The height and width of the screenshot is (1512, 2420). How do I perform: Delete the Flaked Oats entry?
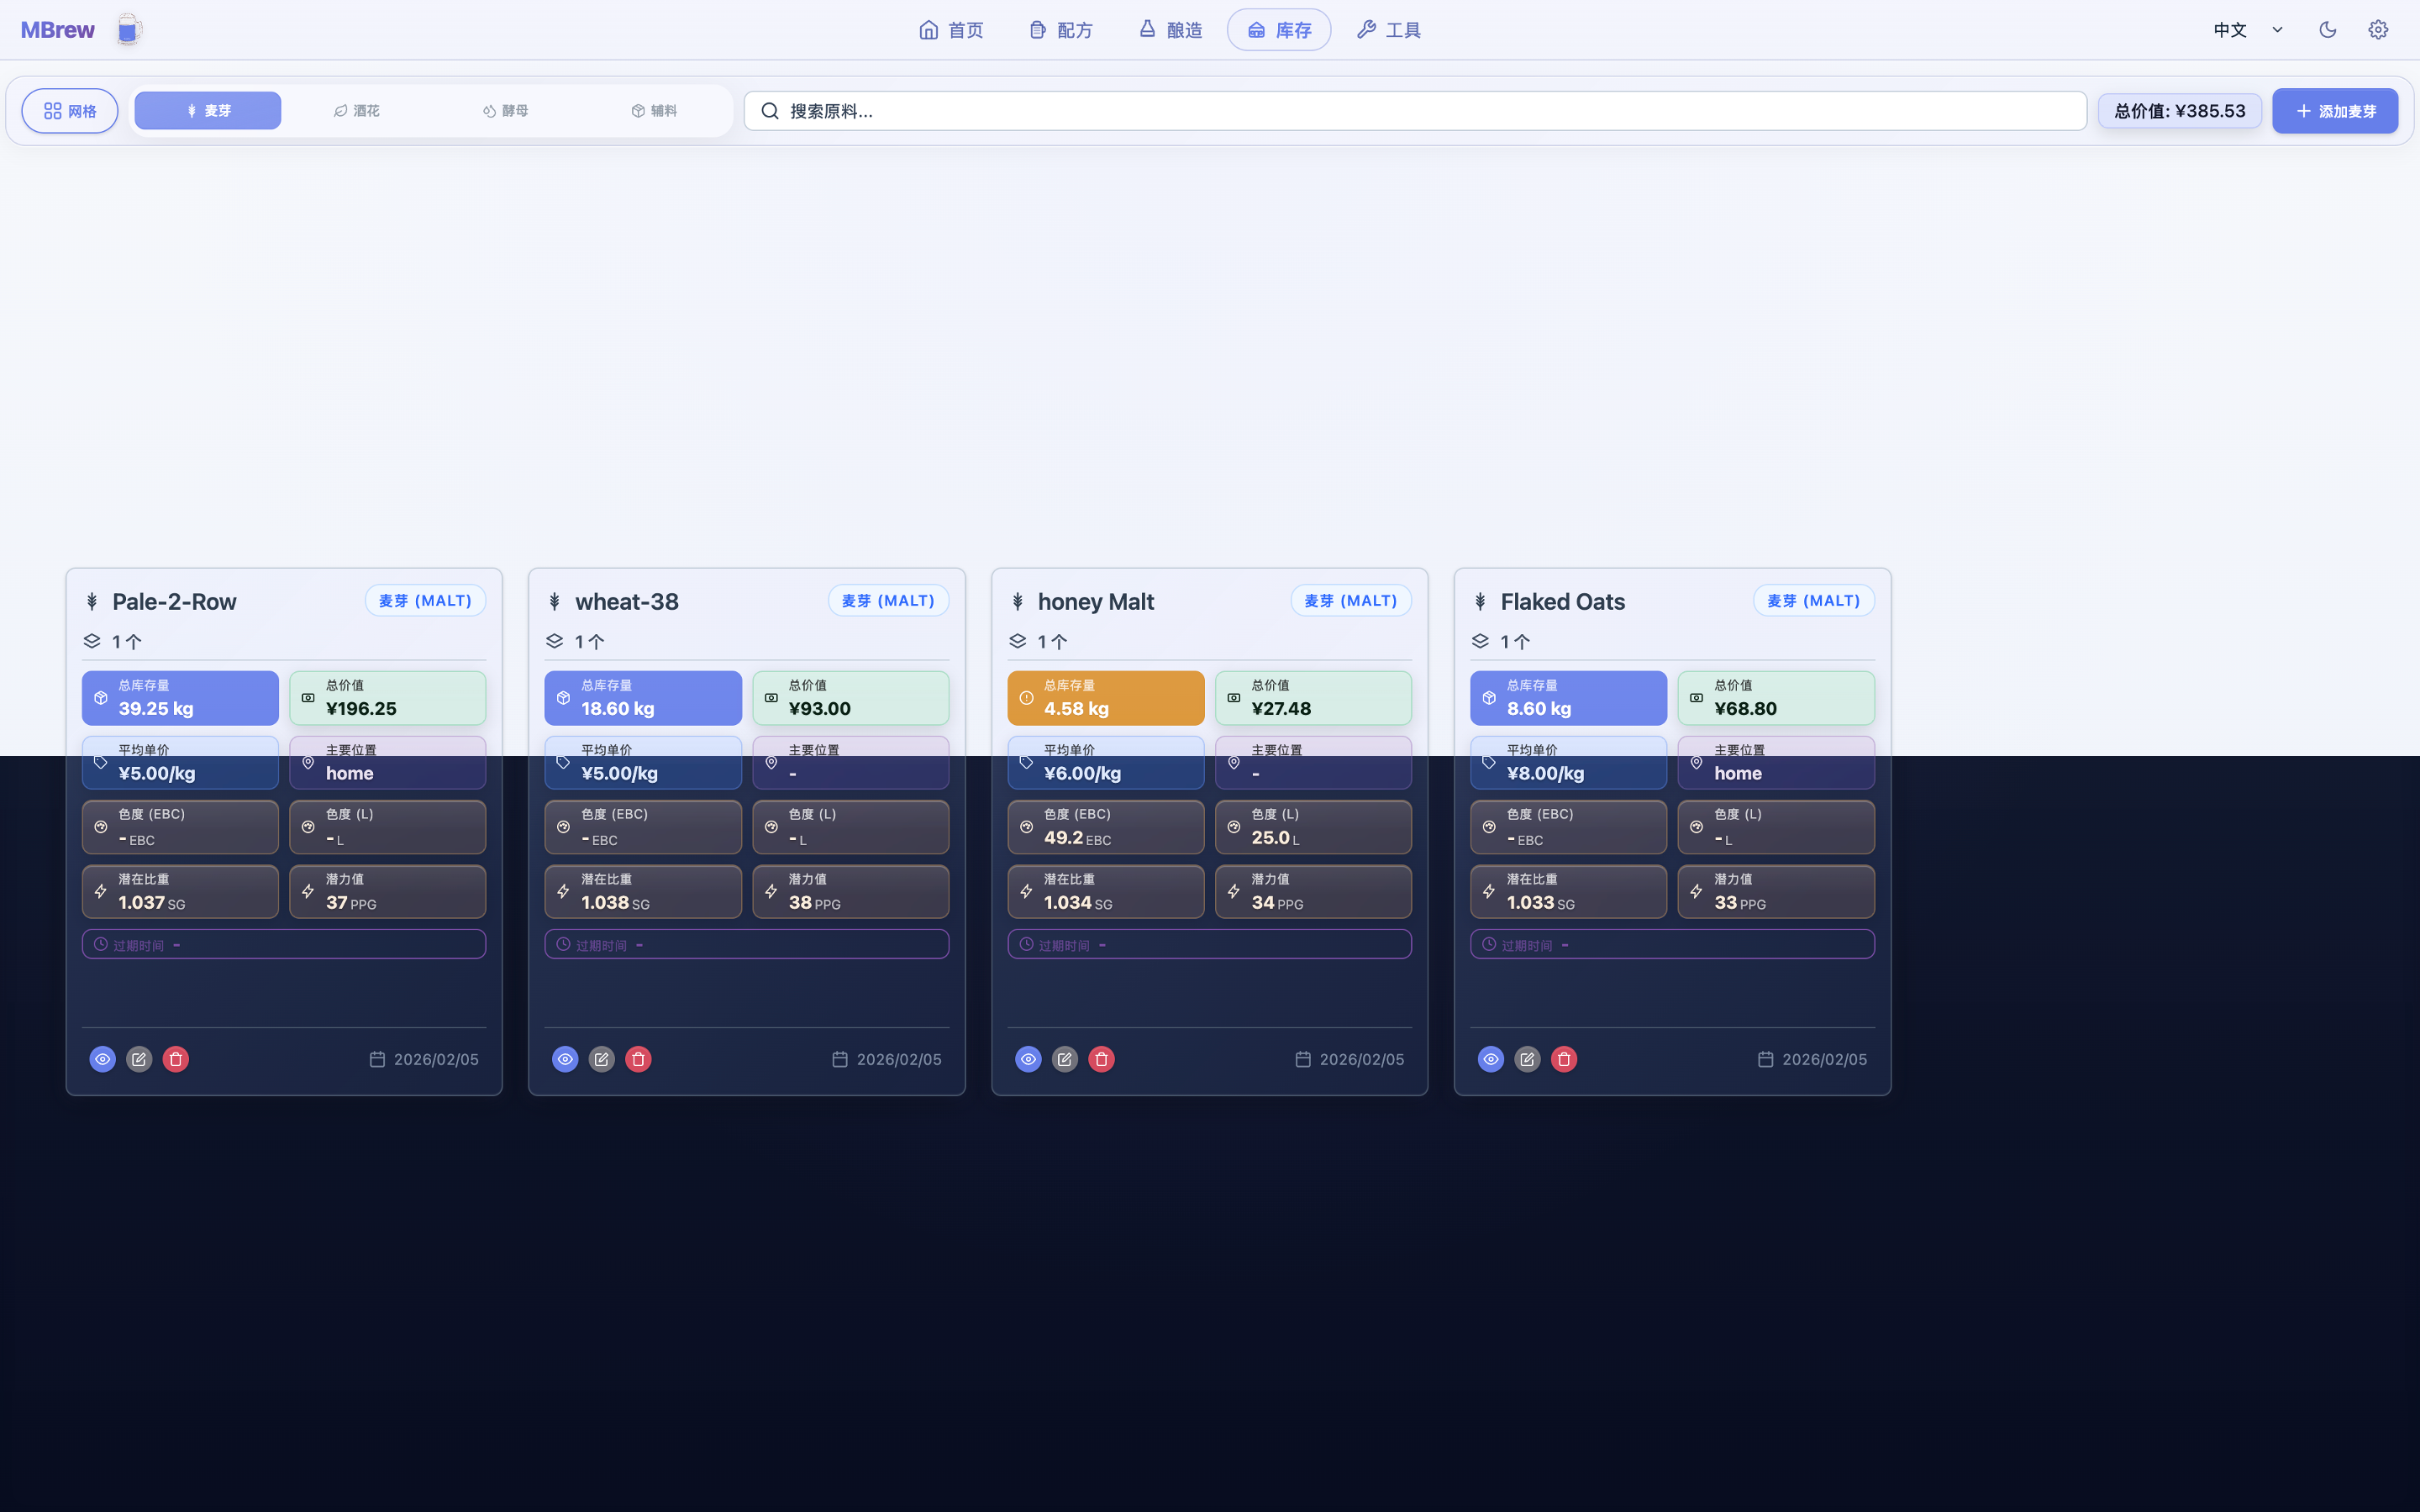click(1564, 1059)
